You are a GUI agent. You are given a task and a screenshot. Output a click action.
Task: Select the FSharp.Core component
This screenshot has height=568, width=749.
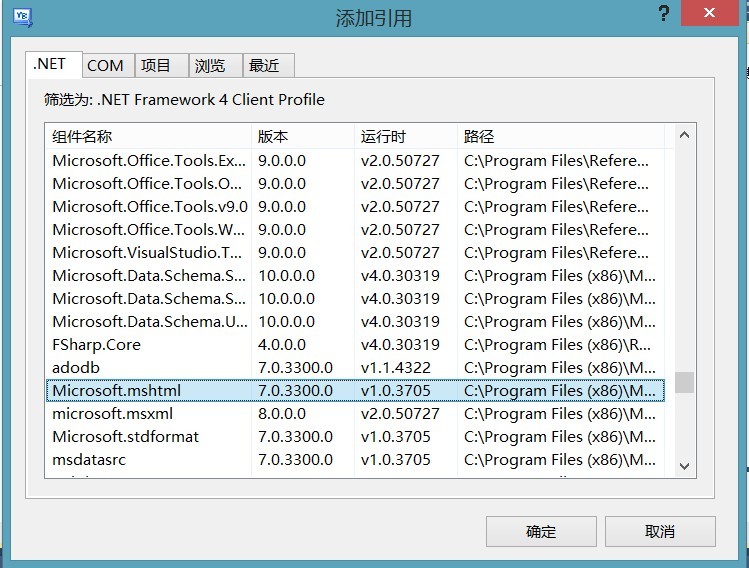[x=355, y=345]
